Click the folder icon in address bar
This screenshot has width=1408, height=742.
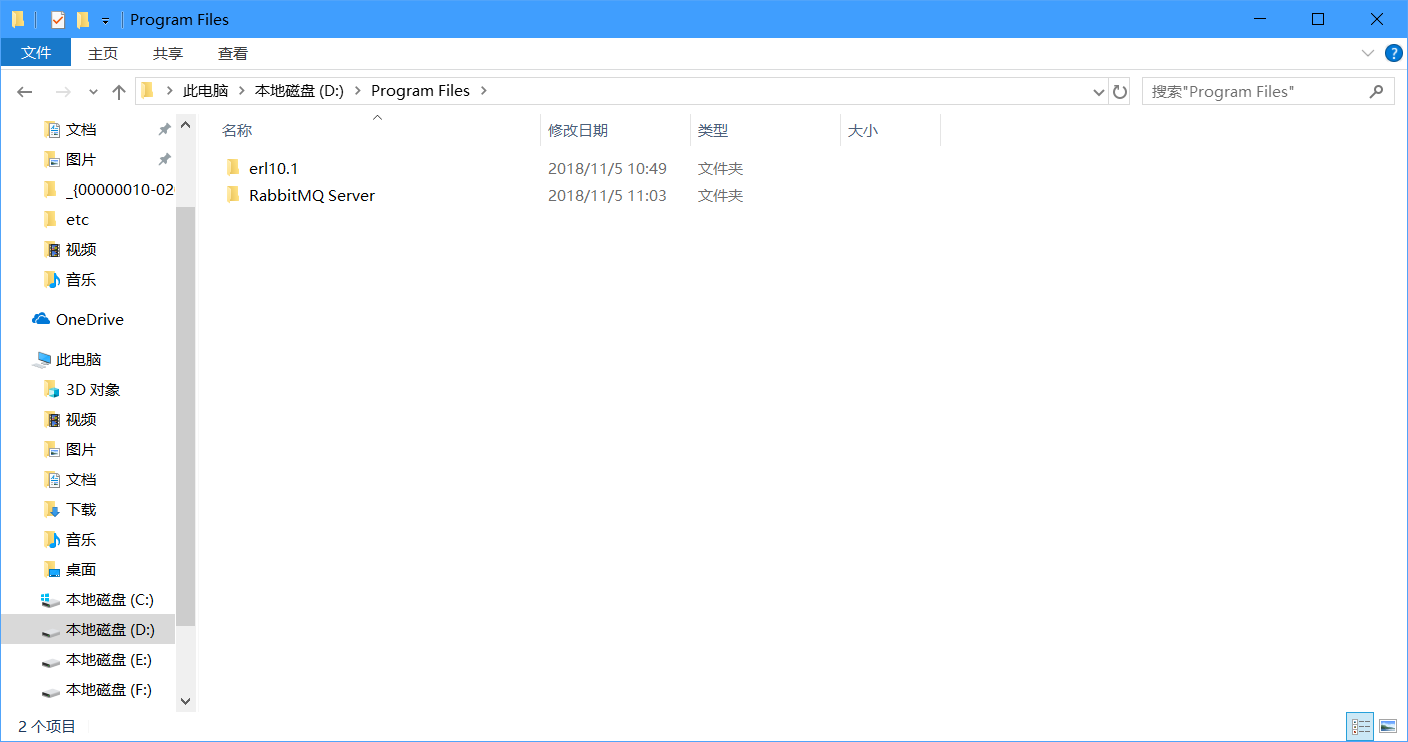click(x=148, y=91)
